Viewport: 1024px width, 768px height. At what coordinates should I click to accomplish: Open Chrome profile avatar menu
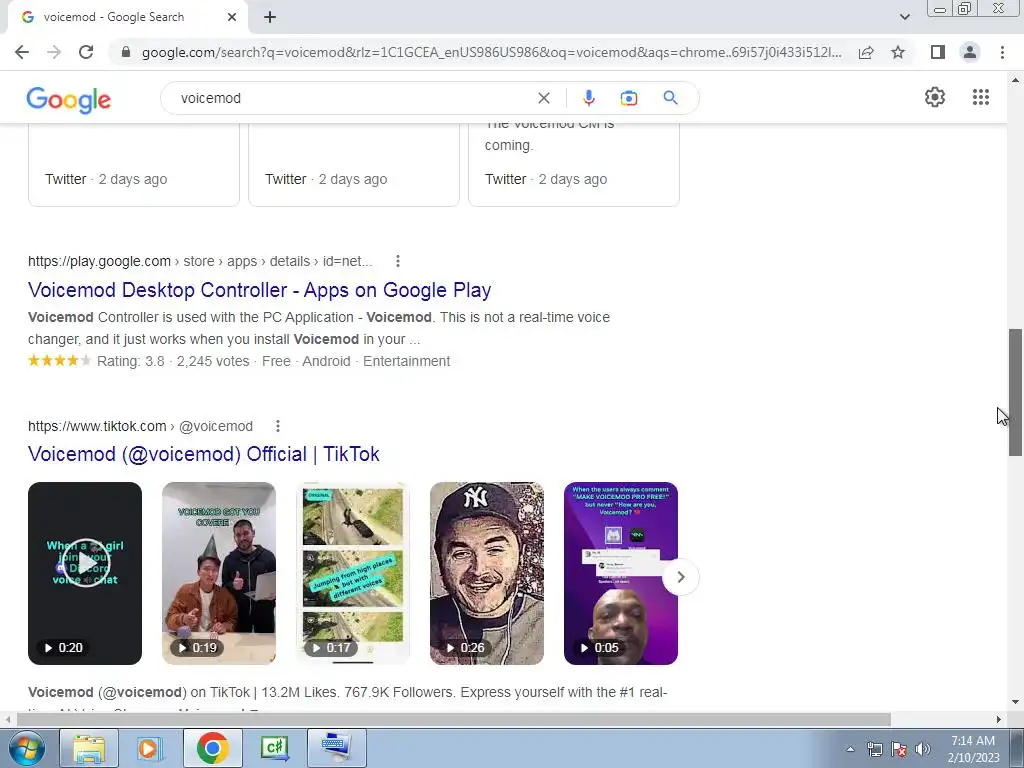[x=970, y=52]
